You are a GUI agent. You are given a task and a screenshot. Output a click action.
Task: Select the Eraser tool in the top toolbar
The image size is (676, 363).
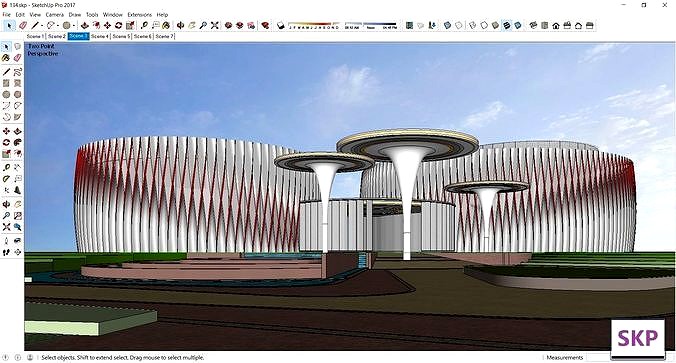(23, 25)
